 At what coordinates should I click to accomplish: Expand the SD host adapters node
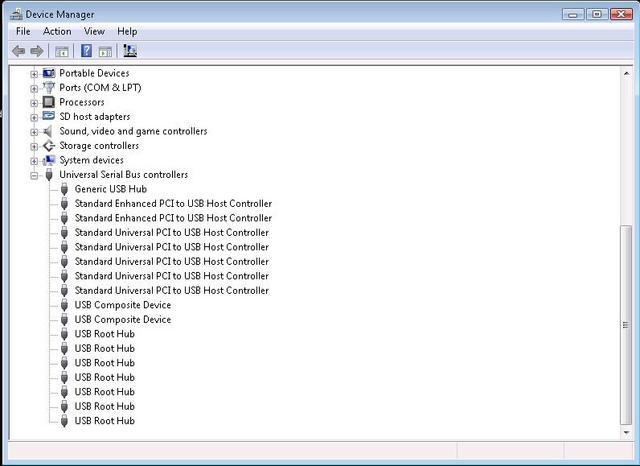pyautogui.click(x=34, y=118)
